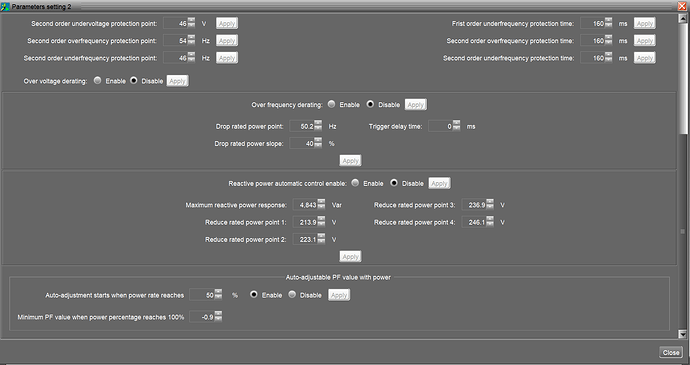Apply Second order undervoltage protection point
Image resolution: width=690 pixels, height=365 pixels.
227,23
